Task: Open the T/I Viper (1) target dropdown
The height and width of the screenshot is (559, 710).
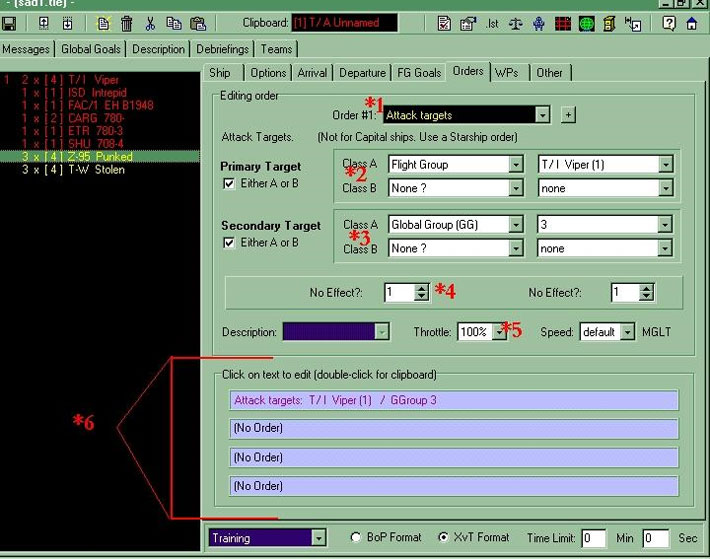Action: point(666,164)
